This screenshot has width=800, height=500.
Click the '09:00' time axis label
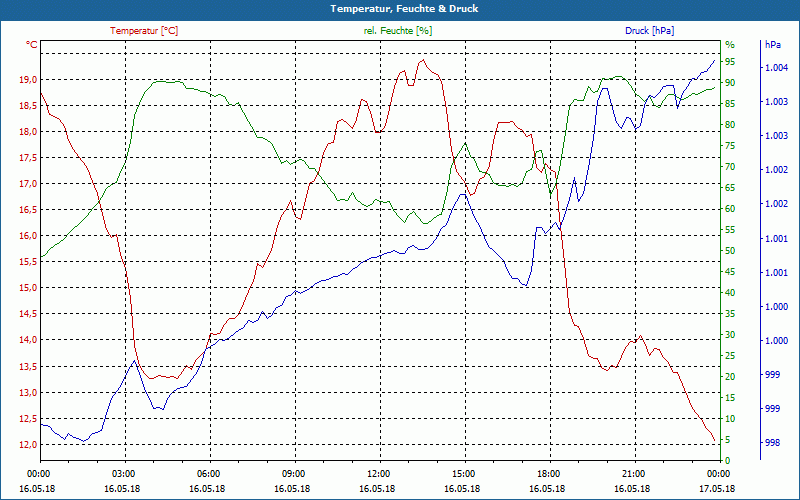(x=292, y=473)
